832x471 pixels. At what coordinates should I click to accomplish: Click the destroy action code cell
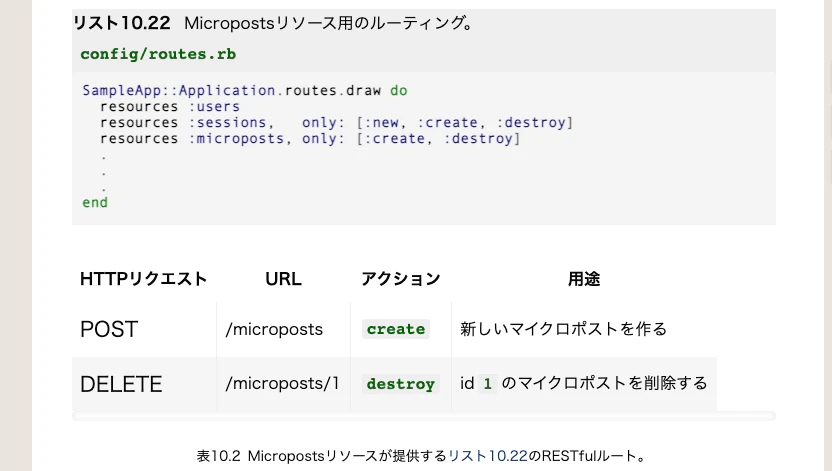(401, 383)
